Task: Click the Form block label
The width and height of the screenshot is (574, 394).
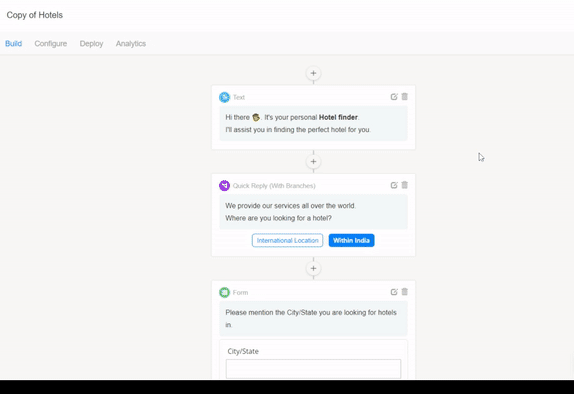Action: [241, 293]
